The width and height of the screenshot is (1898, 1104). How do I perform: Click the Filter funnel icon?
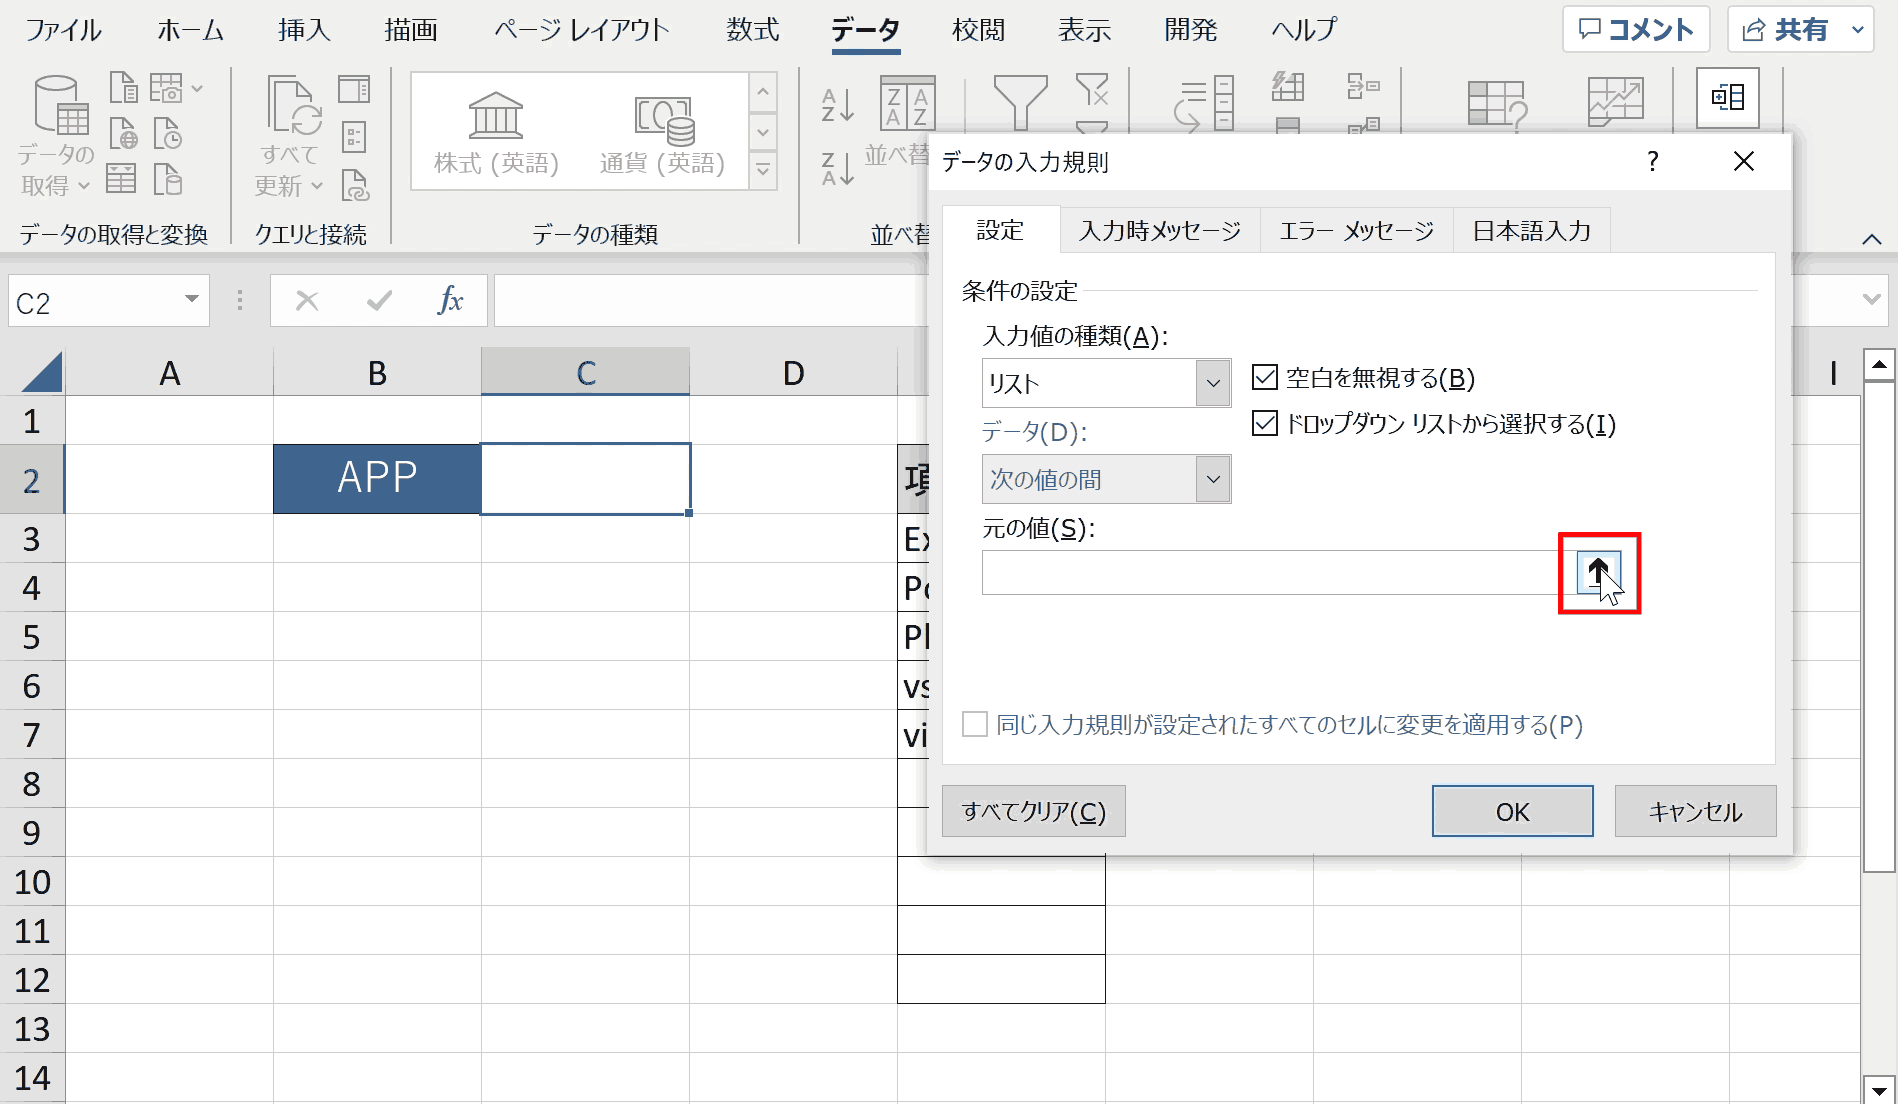(1020, 103)
